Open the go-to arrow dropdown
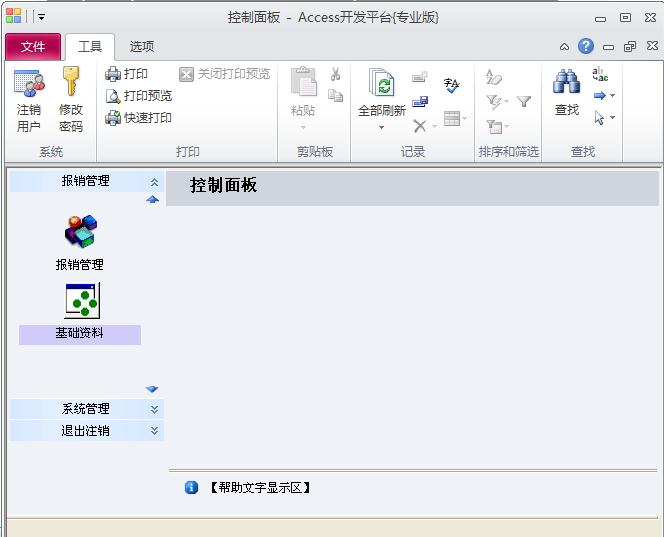The image size is (664, 537). (x=612, y=96)
